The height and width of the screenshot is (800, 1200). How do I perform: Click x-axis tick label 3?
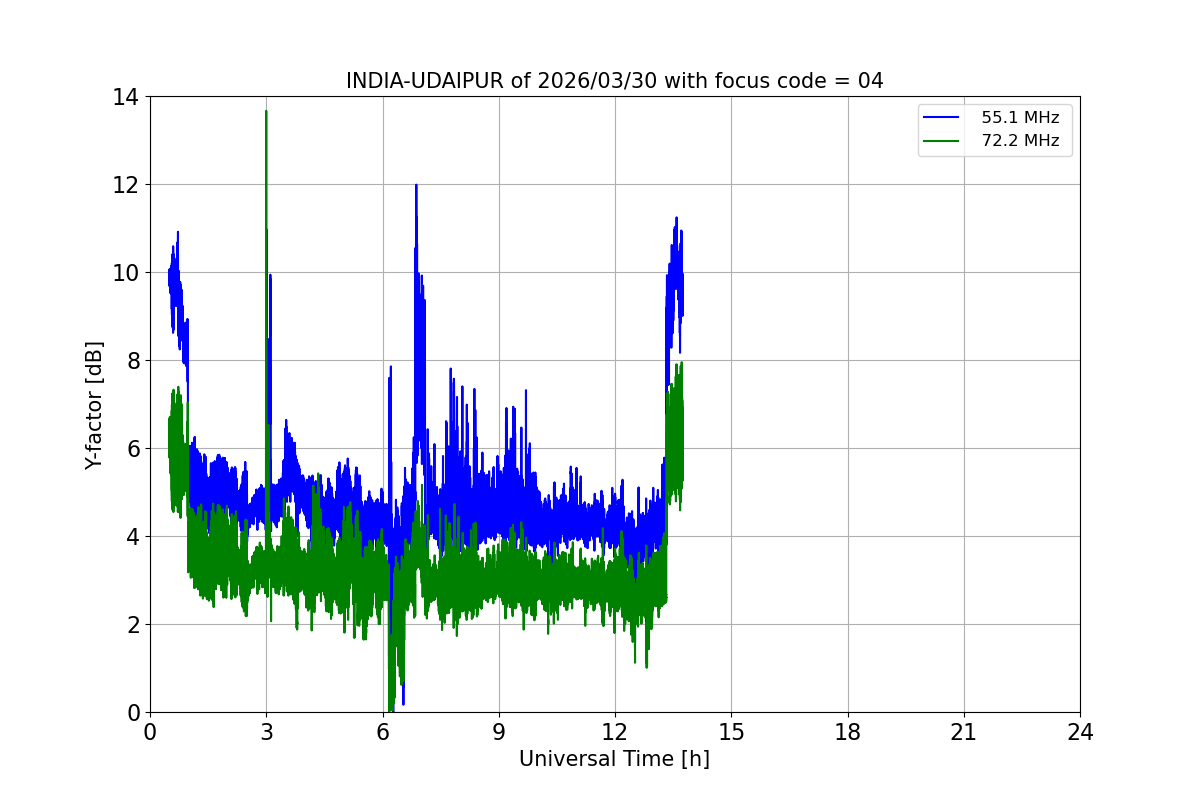[266, 732]
